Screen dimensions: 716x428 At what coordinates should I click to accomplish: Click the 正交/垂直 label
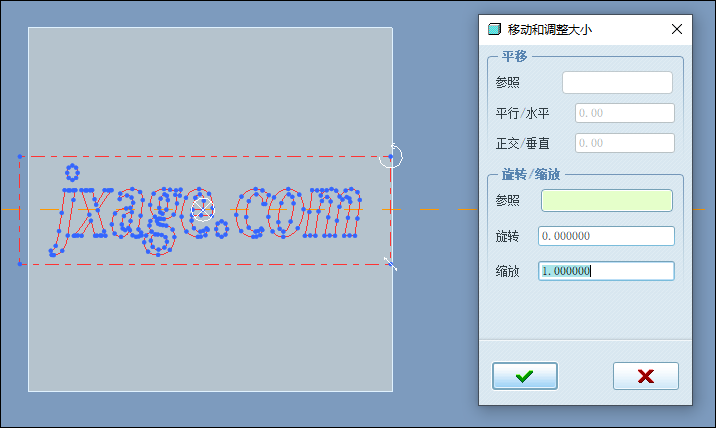coord(522,143)
